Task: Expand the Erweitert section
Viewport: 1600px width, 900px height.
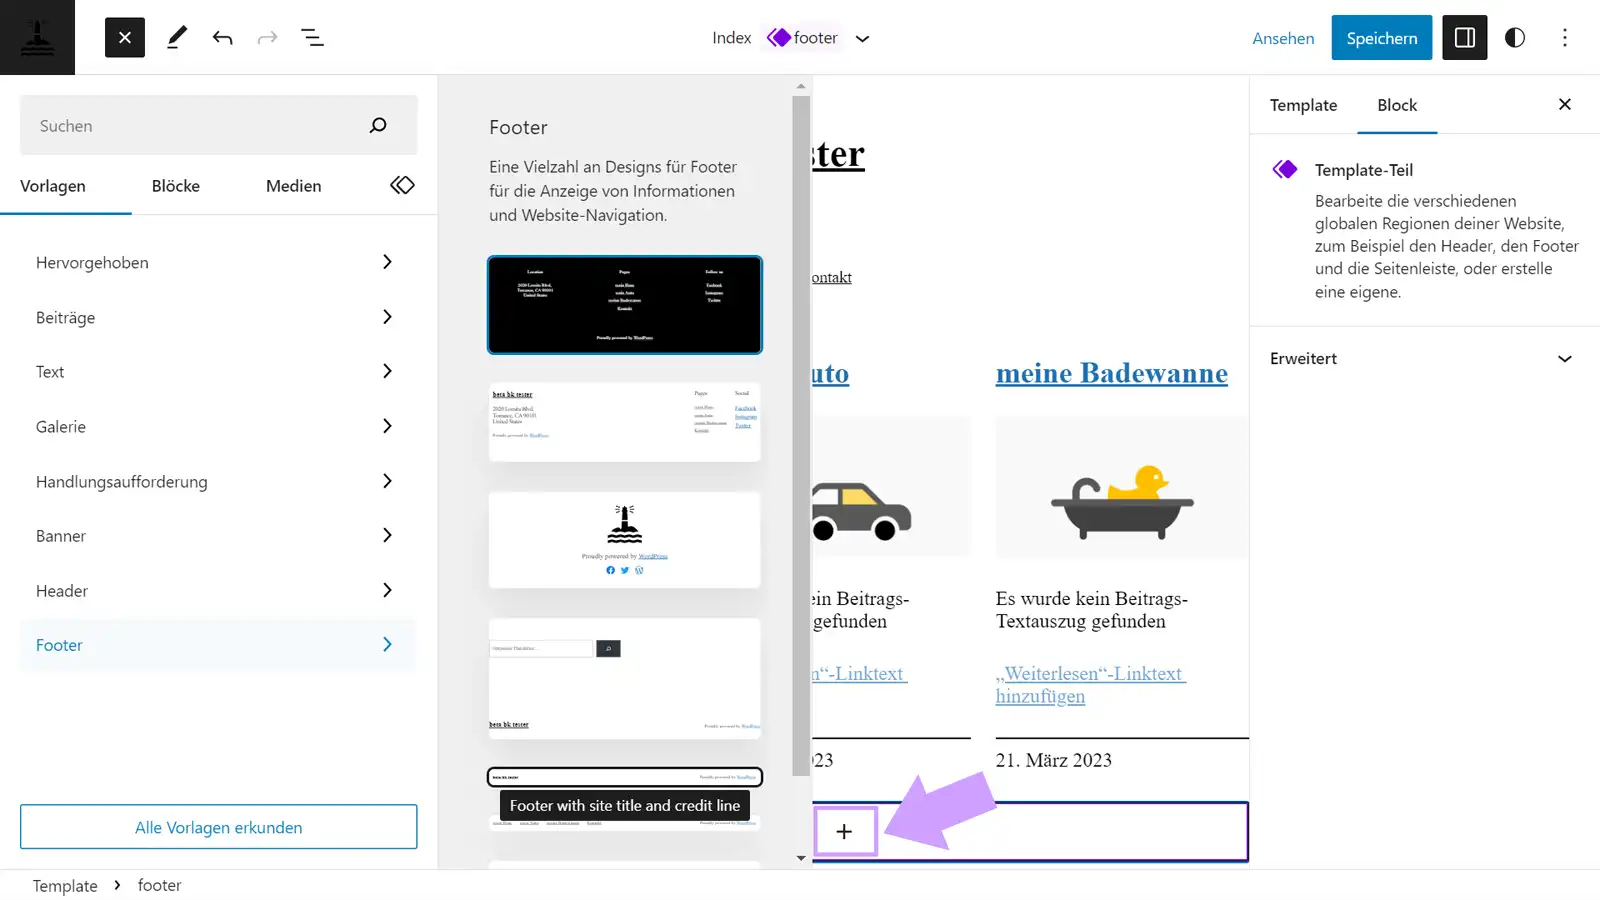Action: coord(1424,359)
